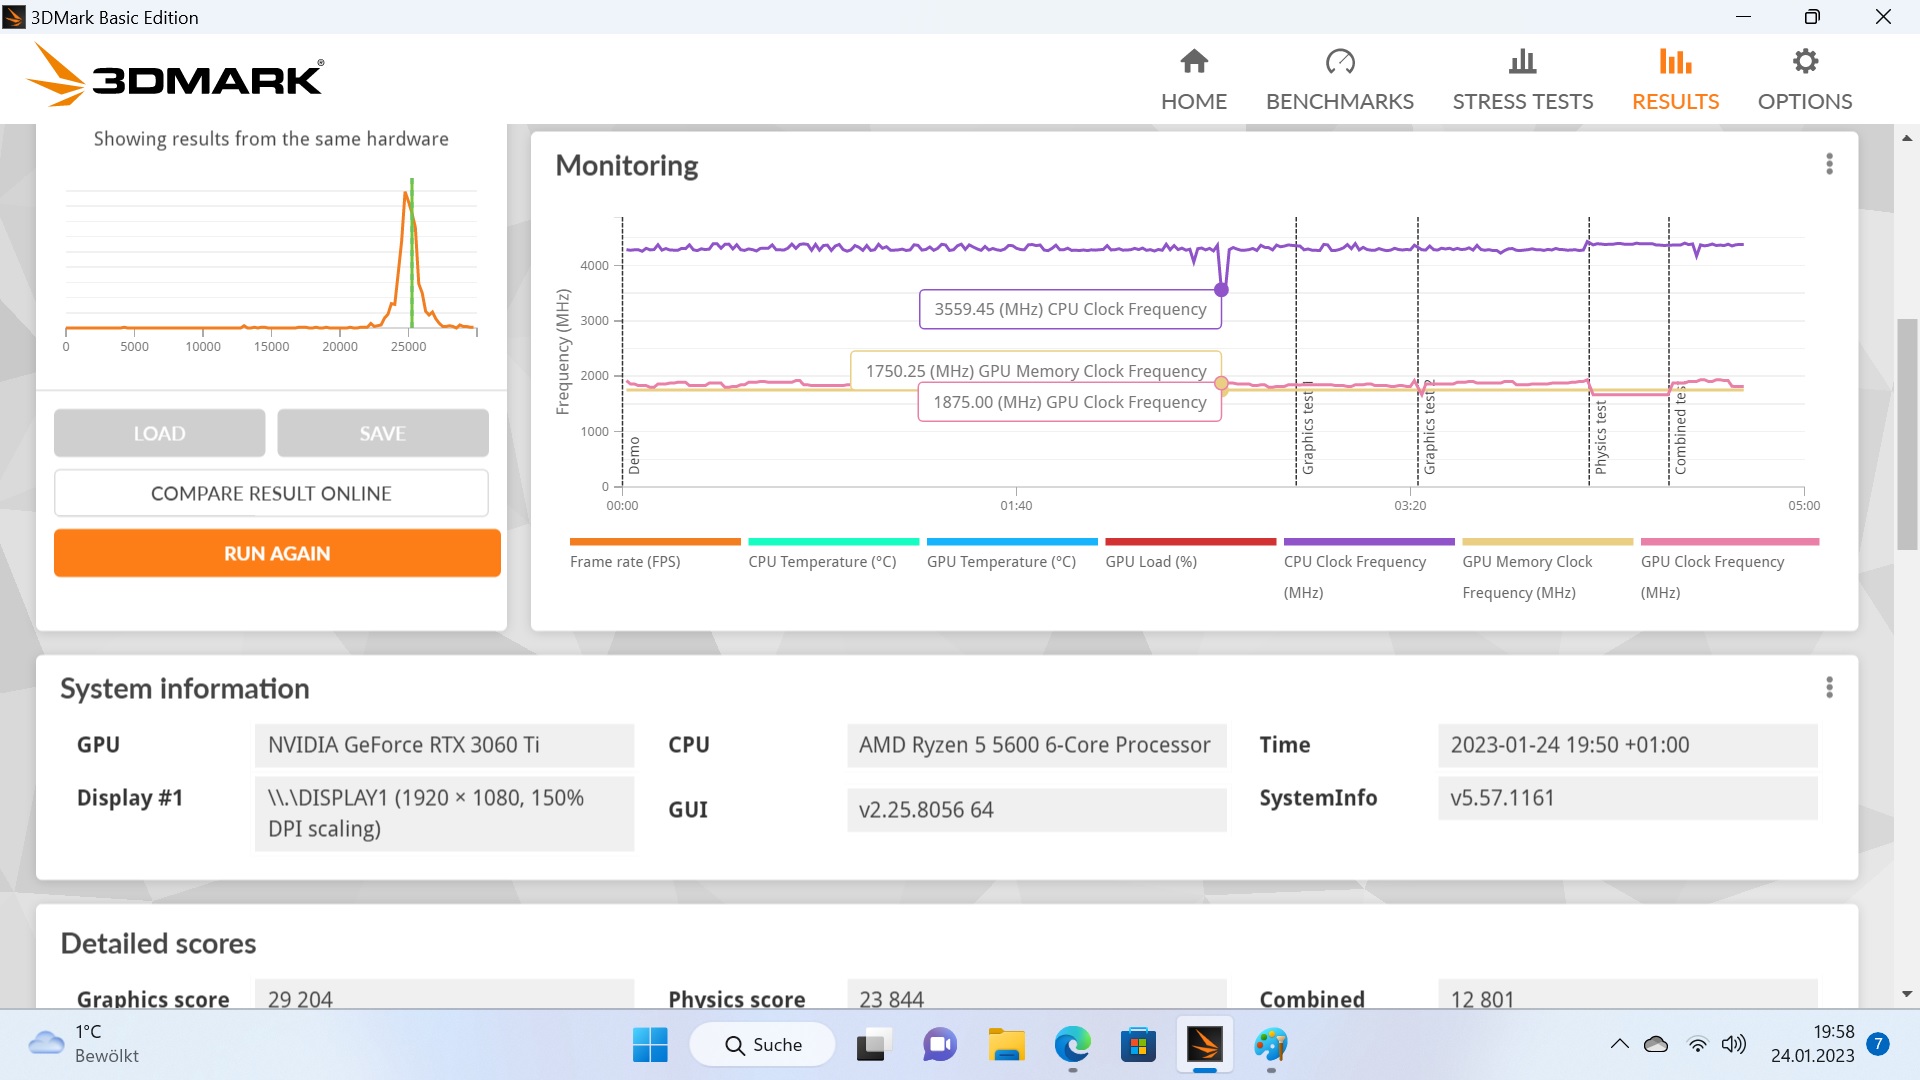Click GPU value NVIDIA GeForce RTX 3060 Ti

444,745
